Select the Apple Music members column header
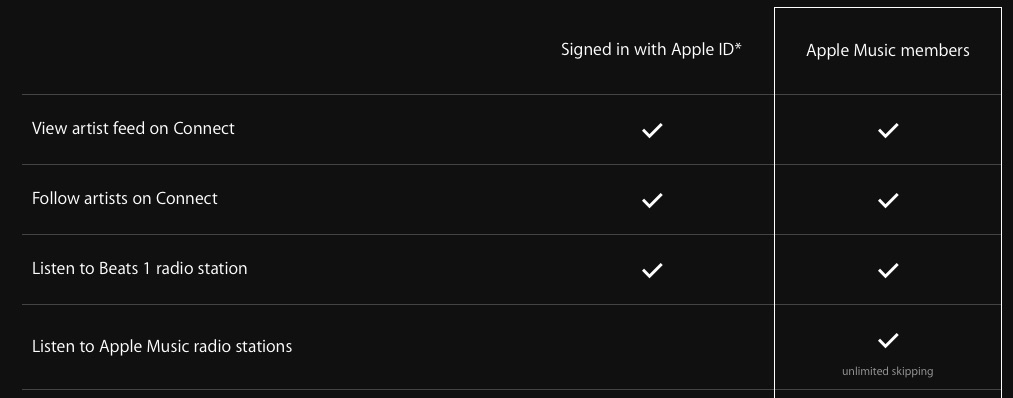The image size is (1013, 398). point(888,50)
